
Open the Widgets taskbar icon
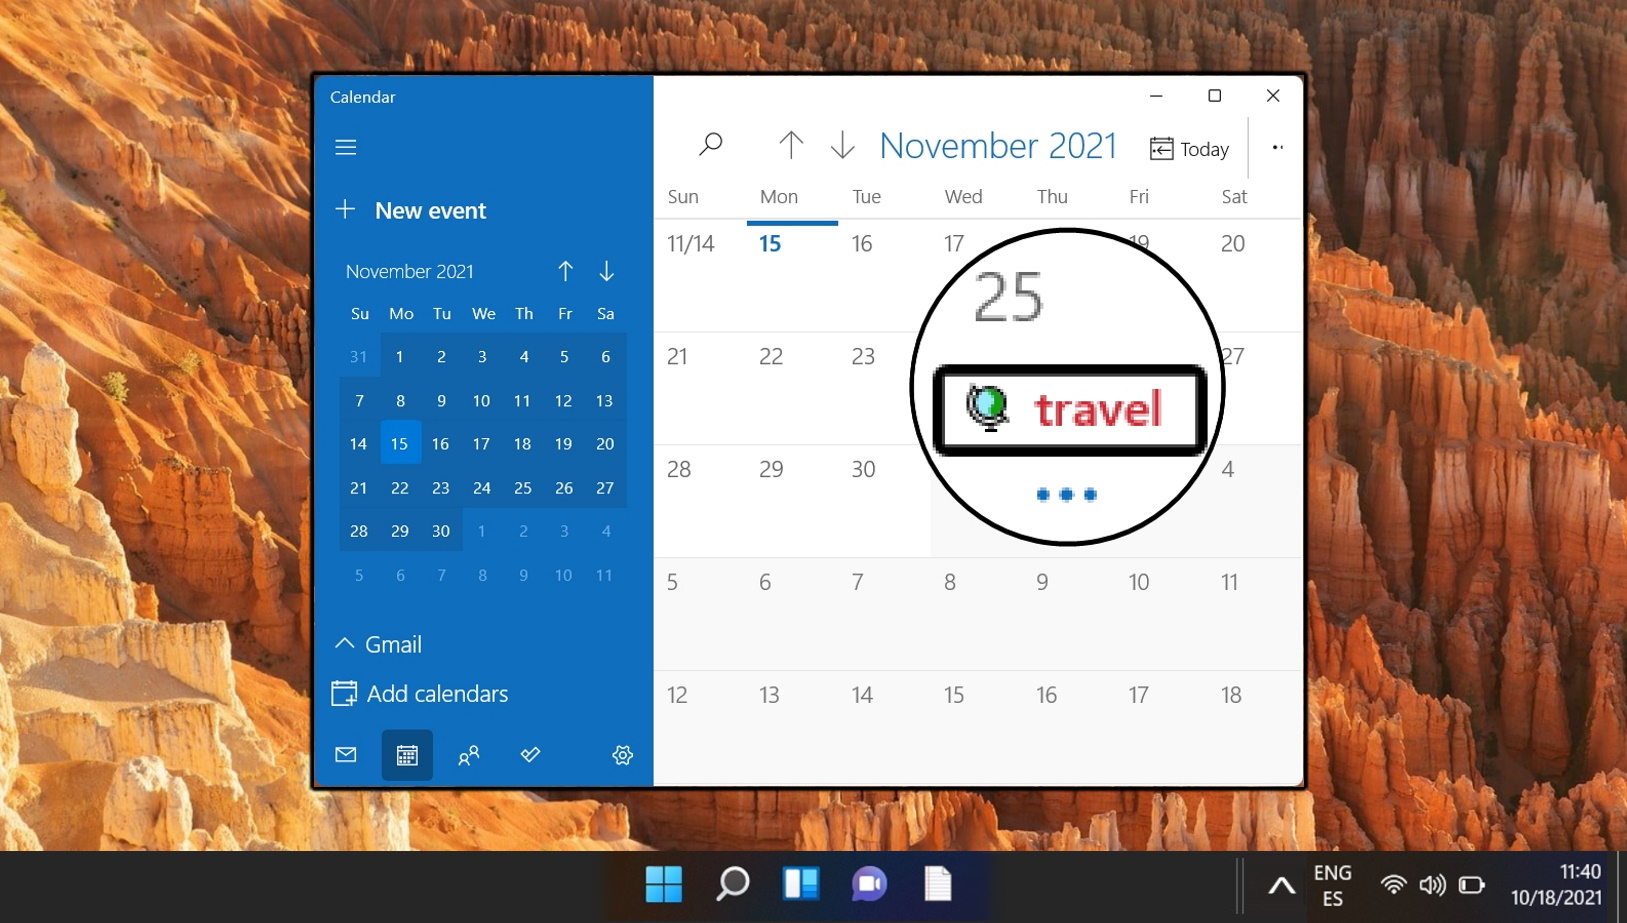[801, 884]
